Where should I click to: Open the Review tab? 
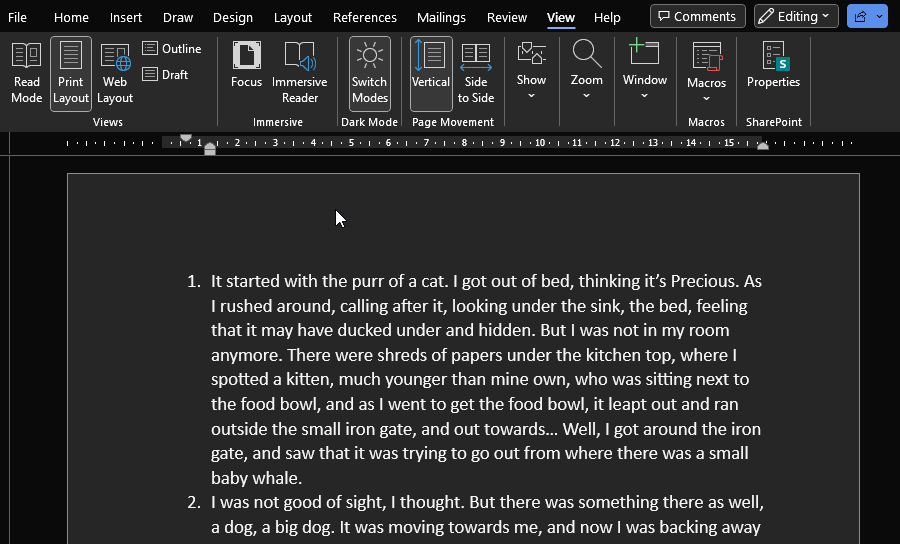pyautogui.click(x=507, y=17)
